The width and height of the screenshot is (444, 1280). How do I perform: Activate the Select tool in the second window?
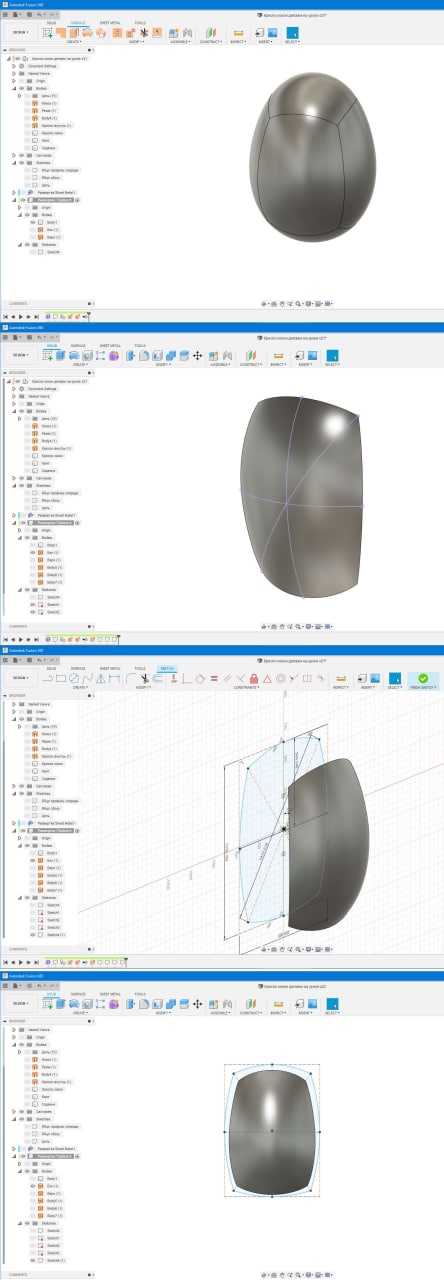coord(332,355)
